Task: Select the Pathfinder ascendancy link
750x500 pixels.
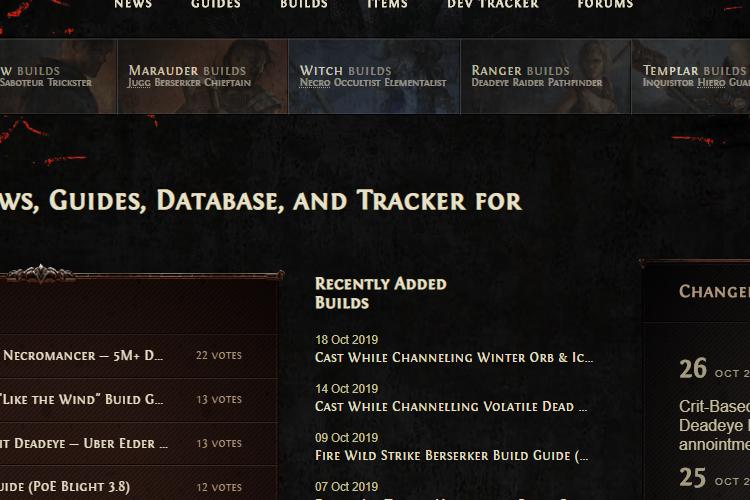Action: [x=575, y=83]
